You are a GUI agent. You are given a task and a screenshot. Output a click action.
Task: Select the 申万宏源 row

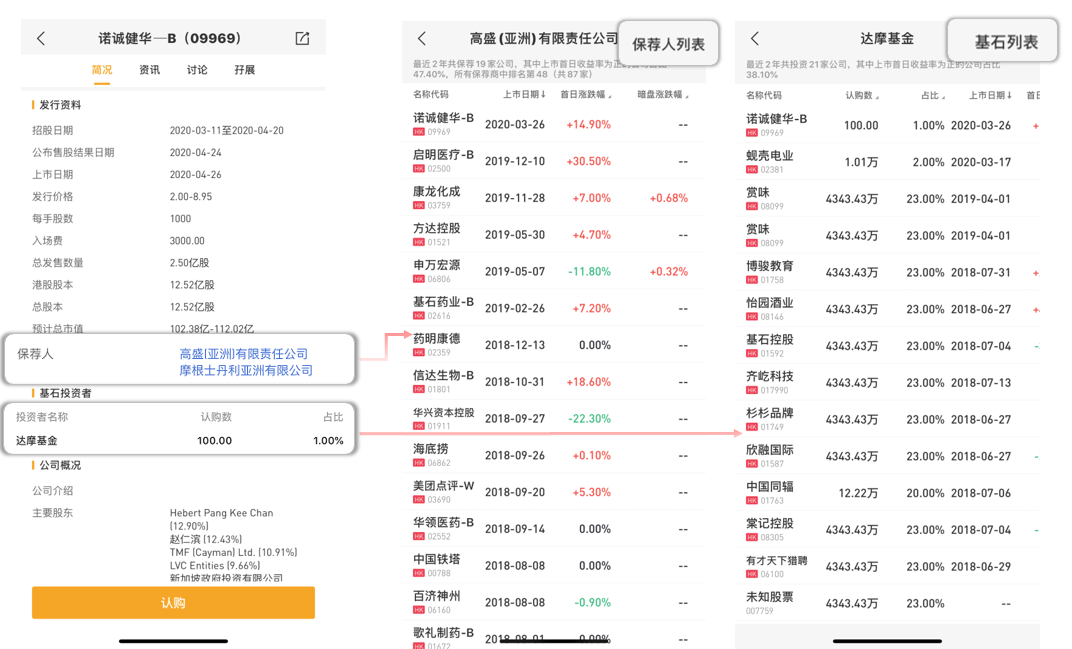pos(554,271)
